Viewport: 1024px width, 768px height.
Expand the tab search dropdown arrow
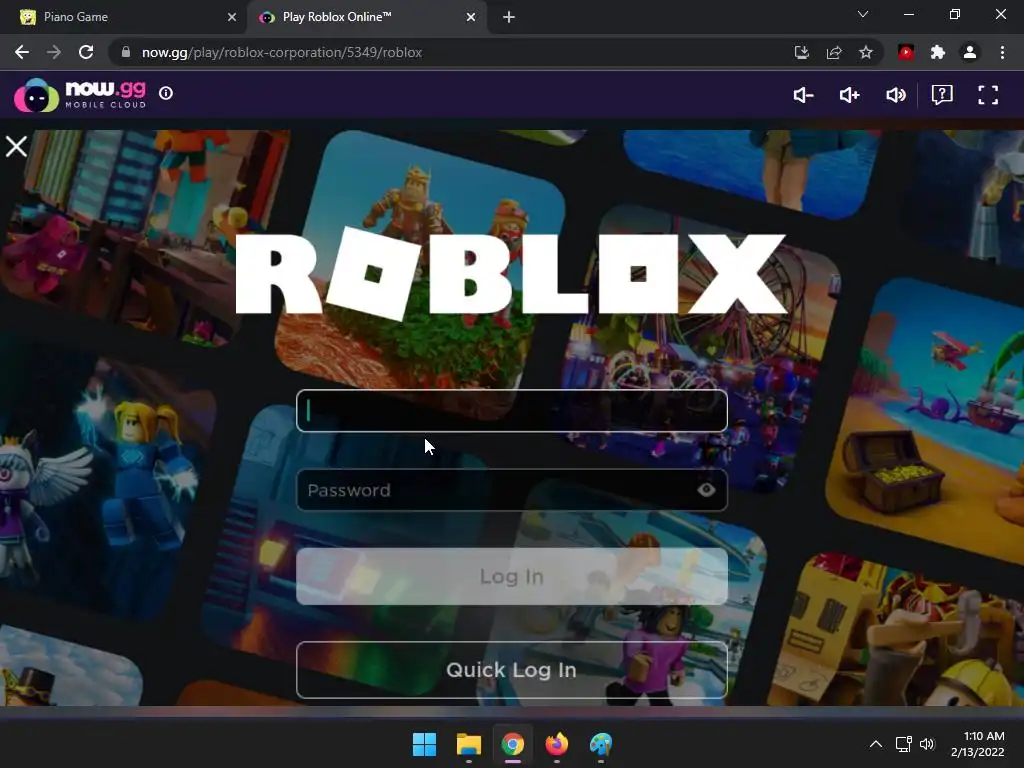[863, 14]
